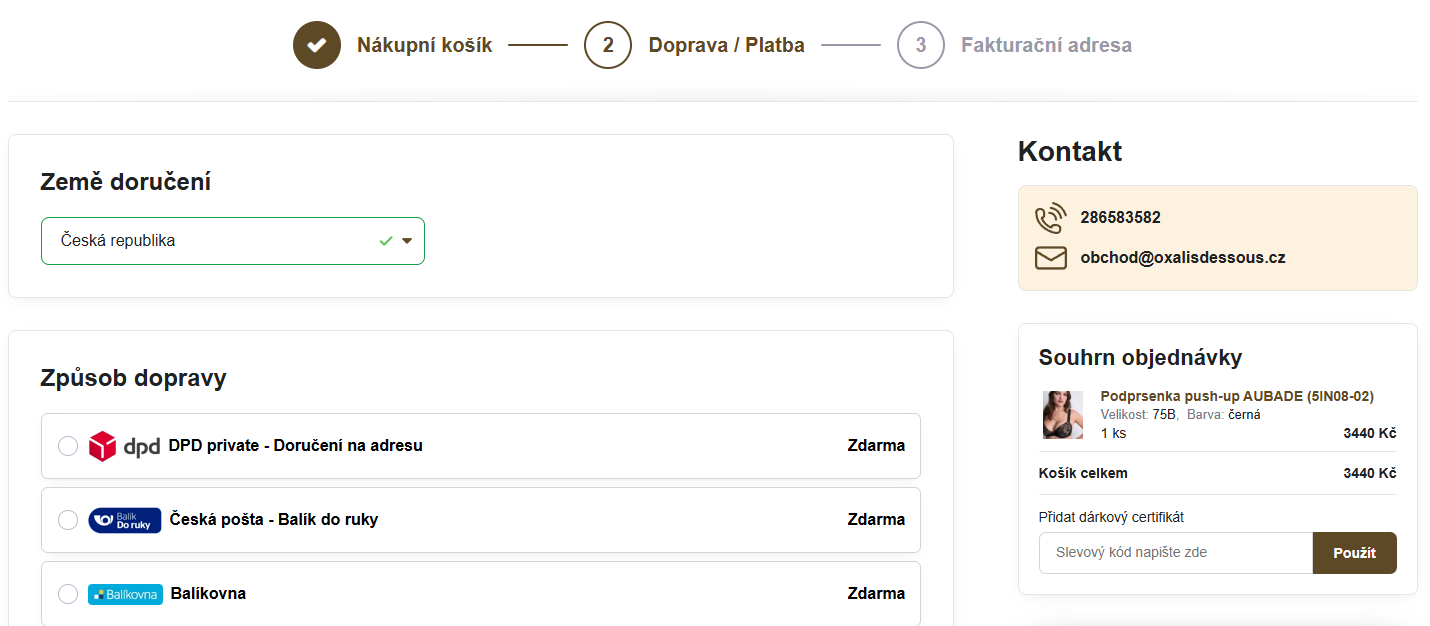Click the step 2 circle icon
This screenshot has height=626, width=1430.
[608, 45]
